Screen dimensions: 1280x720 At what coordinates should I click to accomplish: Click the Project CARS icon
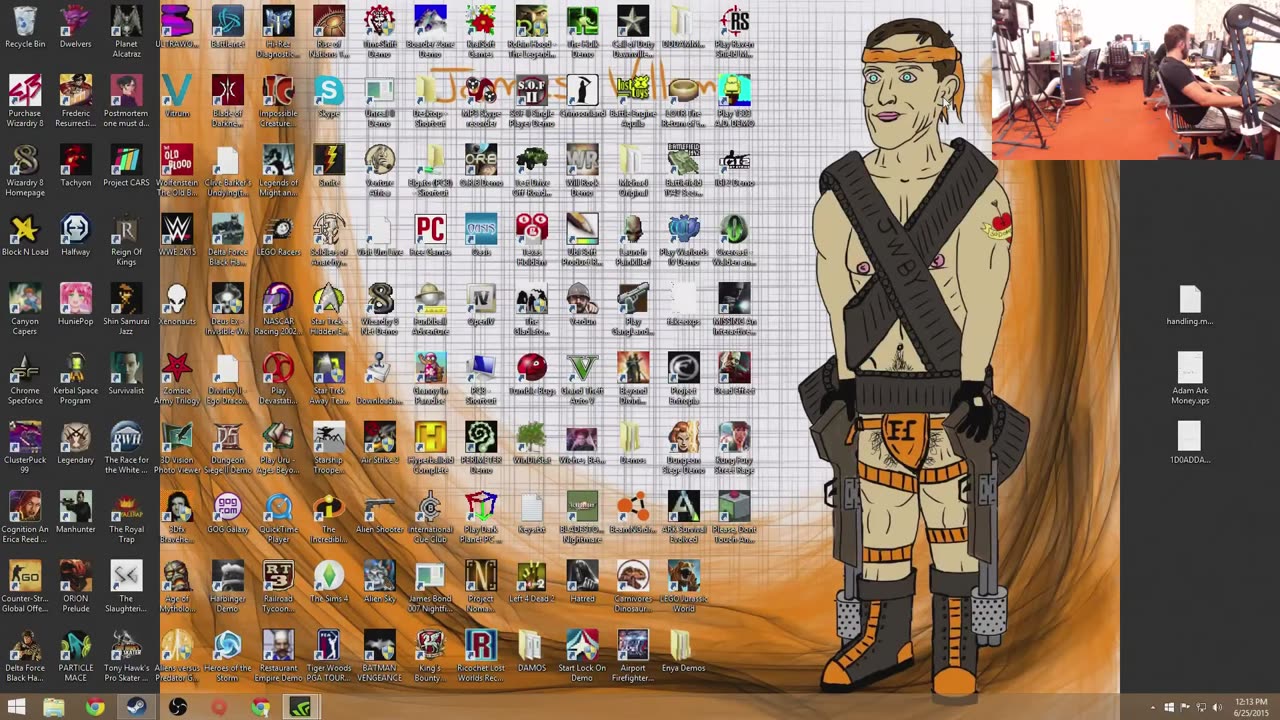coord(126,166)
